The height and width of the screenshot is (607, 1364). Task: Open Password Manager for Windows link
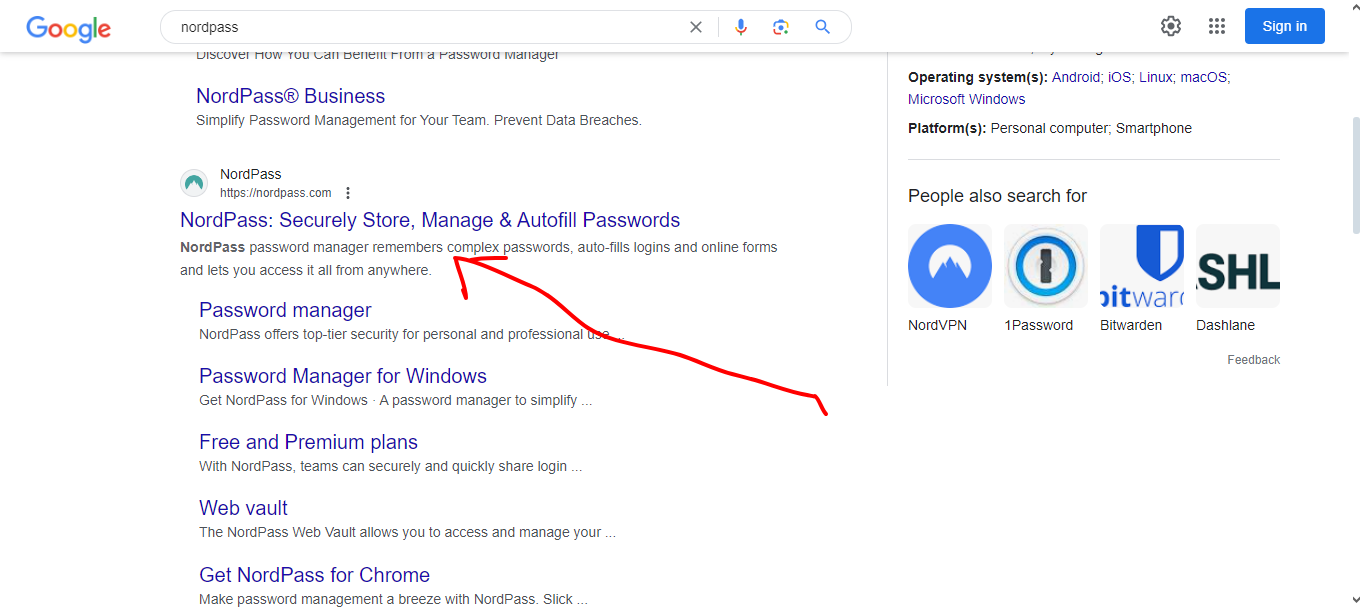(x=343, y=376)
